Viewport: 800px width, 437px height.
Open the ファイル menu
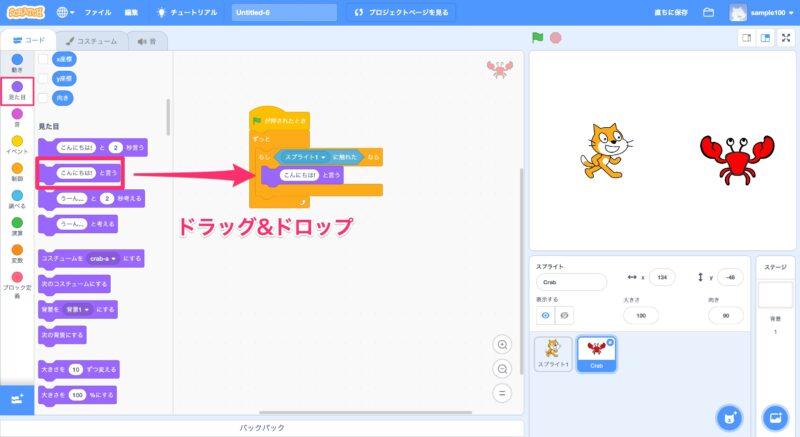(98, 13)
